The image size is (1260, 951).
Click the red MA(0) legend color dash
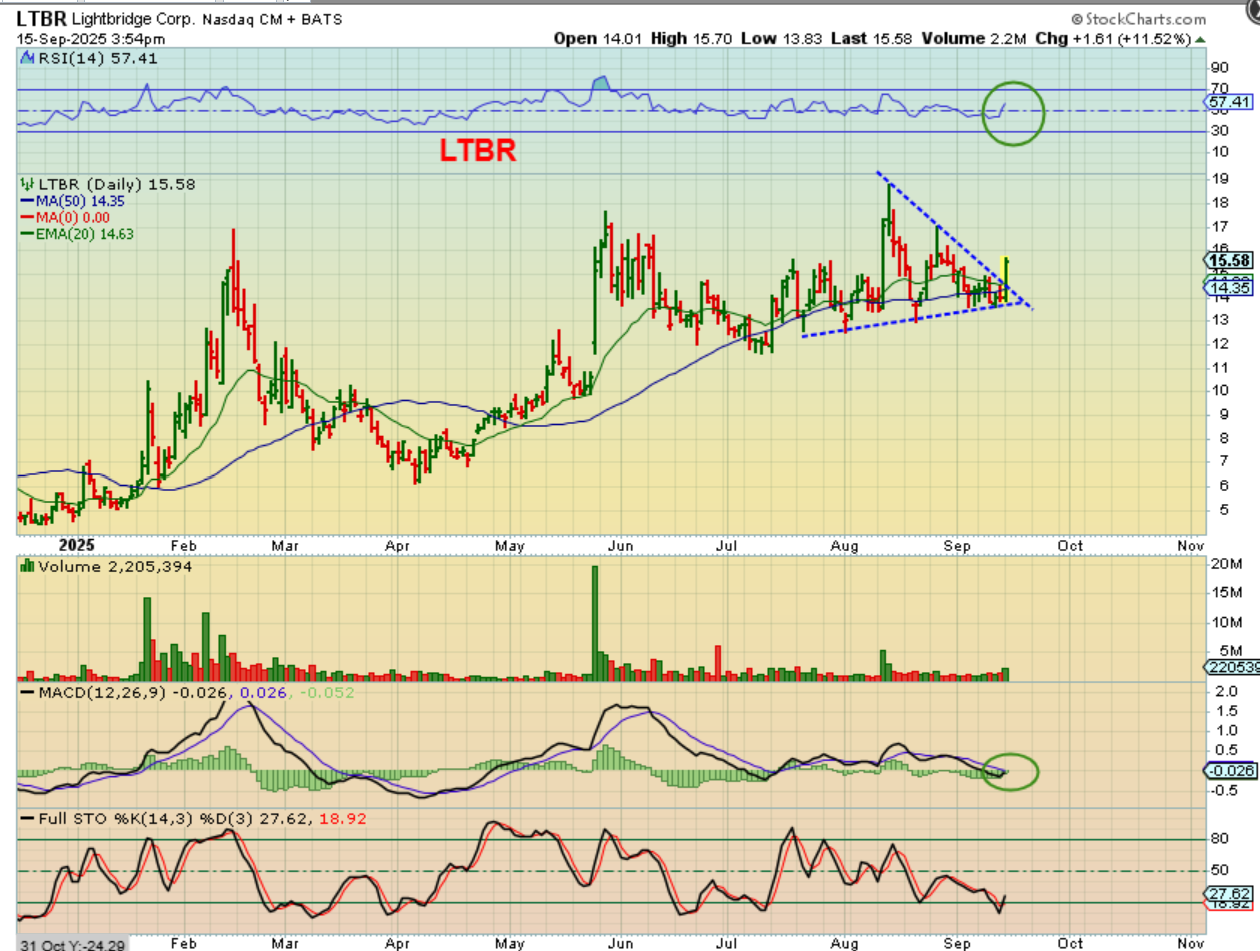pyautogui.click(x=27, y=217)
